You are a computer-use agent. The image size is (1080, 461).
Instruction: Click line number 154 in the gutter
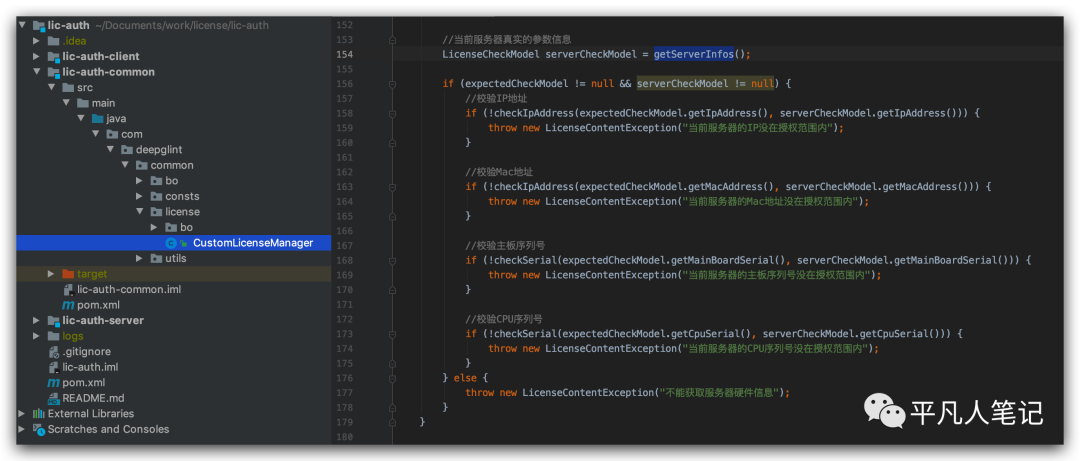click(x=344, y=54)
